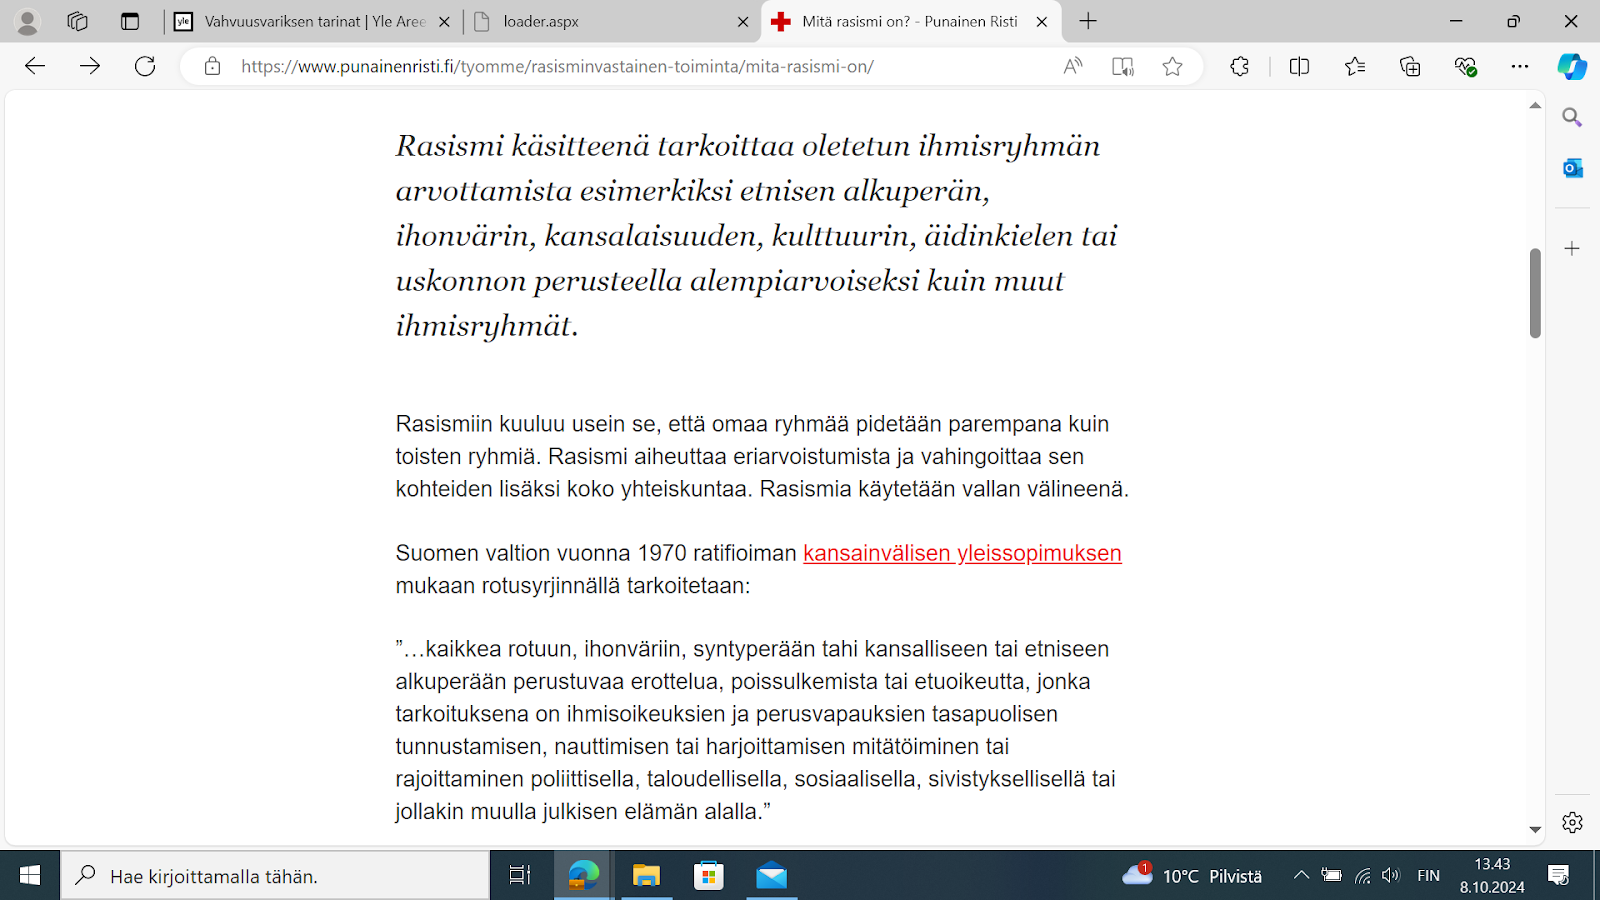The height and width of the screenshot is (900, 1600).
Task: Add a new sidebar app
Action: [1572, 248]
